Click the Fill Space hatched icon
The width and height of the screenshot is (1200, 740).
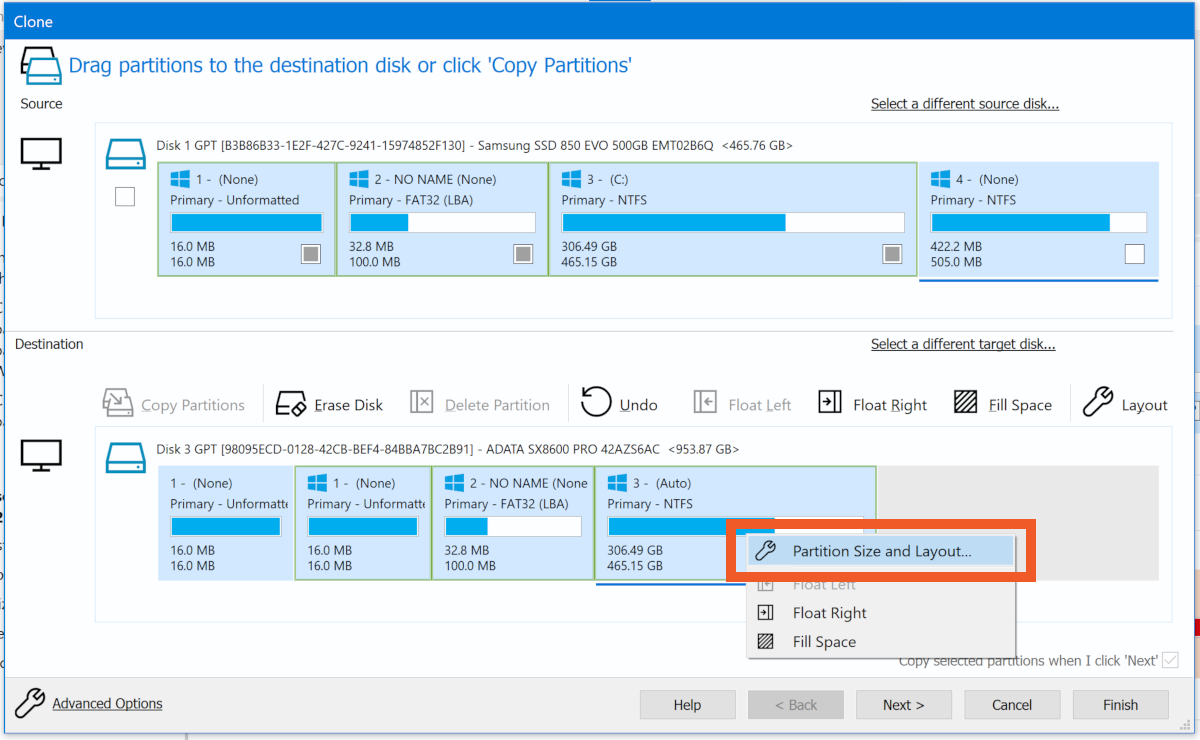965,403
